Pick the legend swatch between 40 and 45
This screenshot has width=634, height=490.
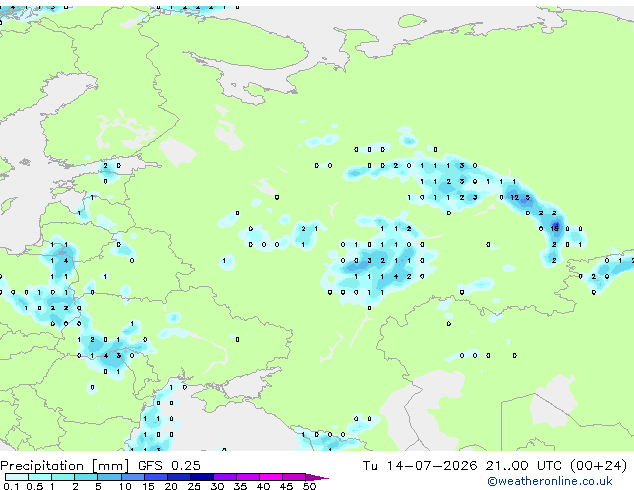(x=271, y=477)
